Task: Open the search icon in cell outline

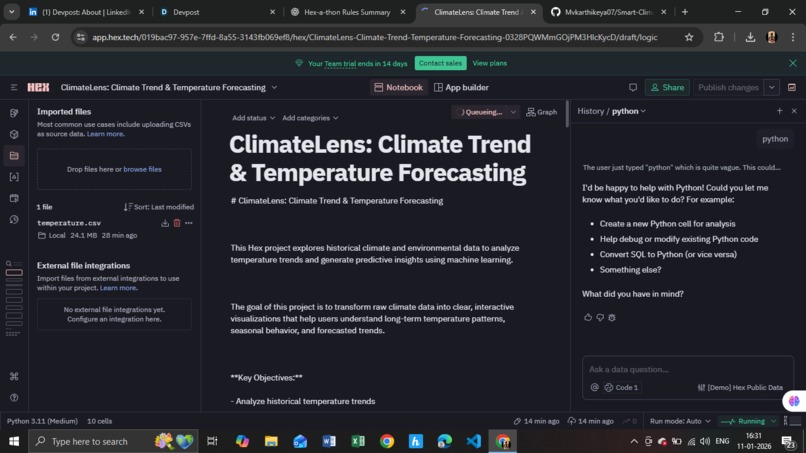Action: [9, 264]
